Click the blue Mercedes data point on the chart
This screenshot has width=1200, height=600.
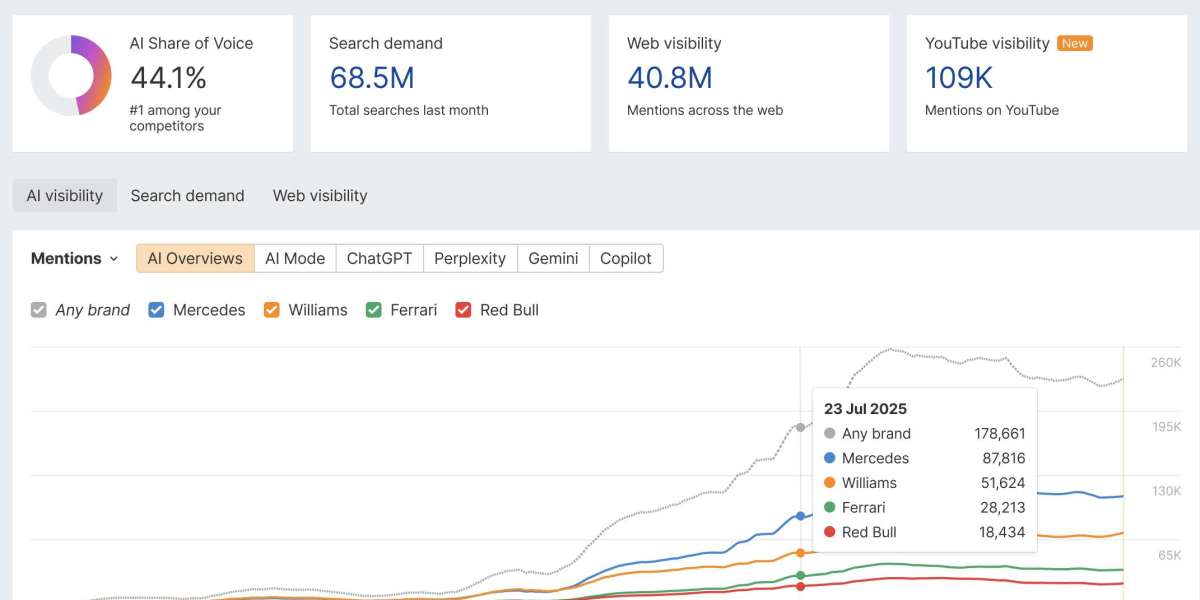click(x=800, y=516)
